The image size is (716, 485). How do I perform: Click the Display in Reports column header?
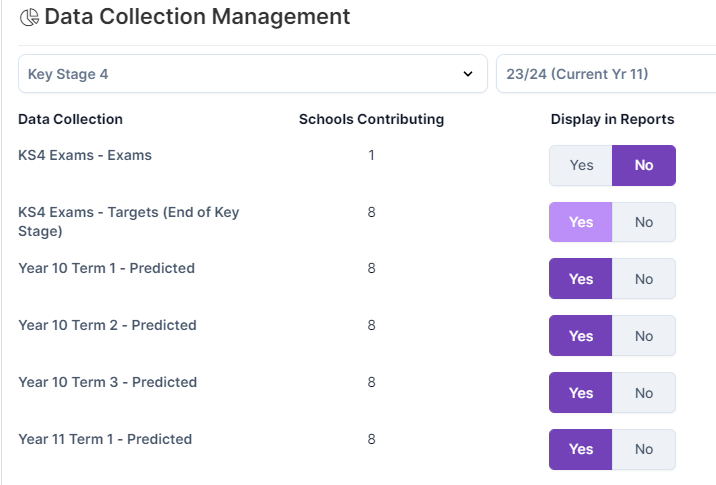click(612, 119)
